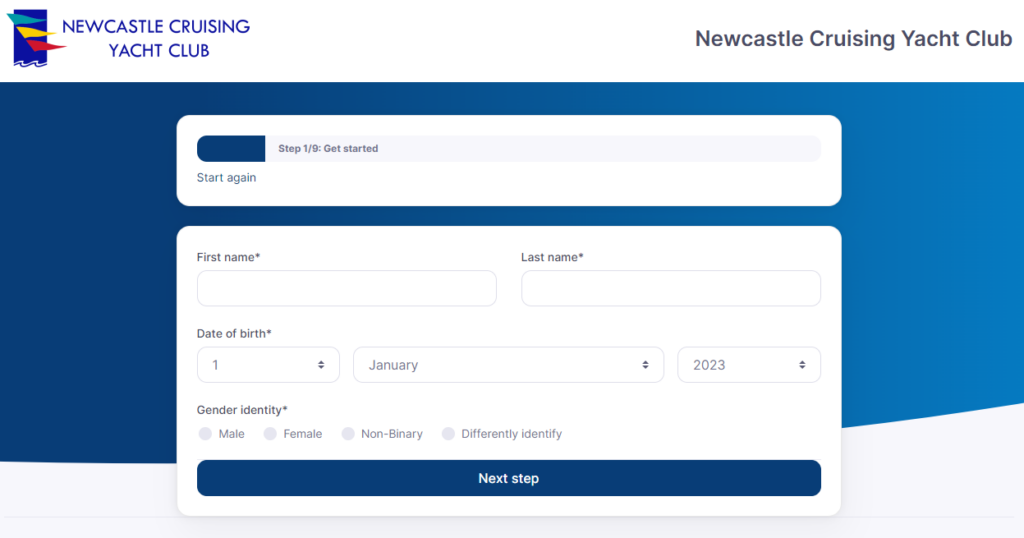This screenshot has height=538, width=1024.
Task: Select the Male gender radio button
Action: (205, 434)
